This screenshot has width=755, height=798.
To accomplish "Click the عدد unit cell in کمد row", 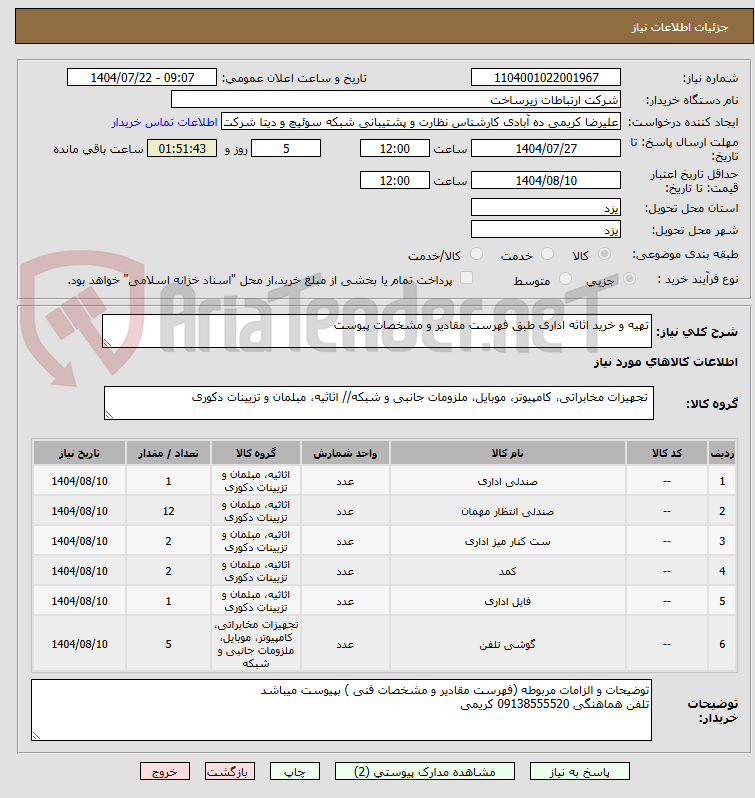I will pyautogui.click(x=345, y=571).
